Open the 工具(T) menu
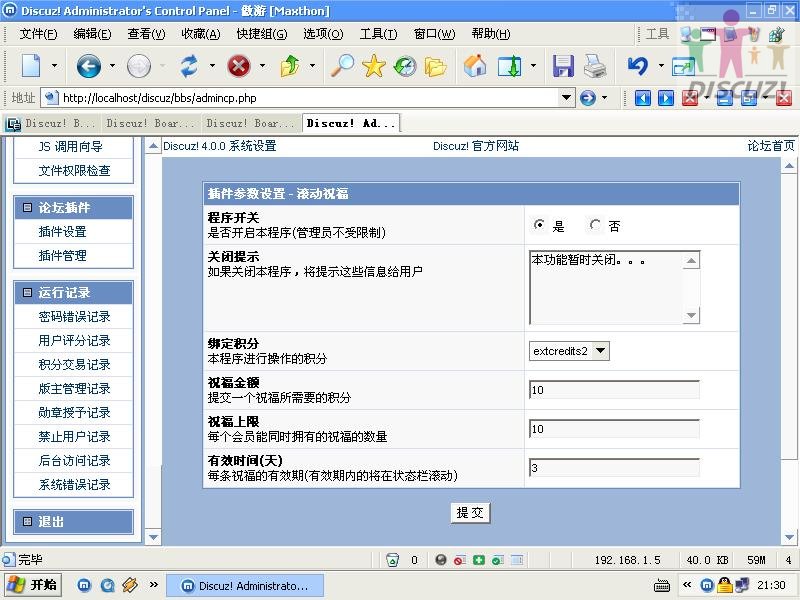 pyautogui.click(x=378, y=34)
